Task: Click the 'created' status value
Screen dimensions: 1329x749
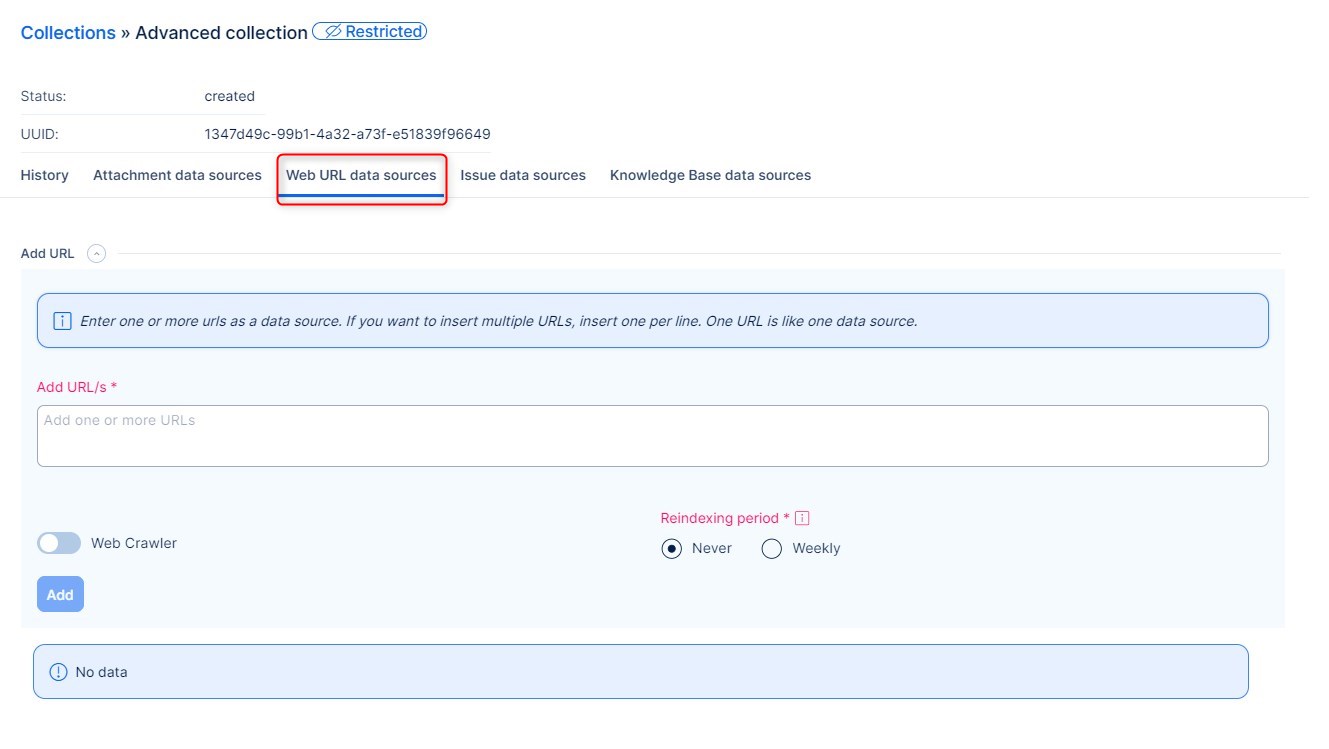Action: 230,96
